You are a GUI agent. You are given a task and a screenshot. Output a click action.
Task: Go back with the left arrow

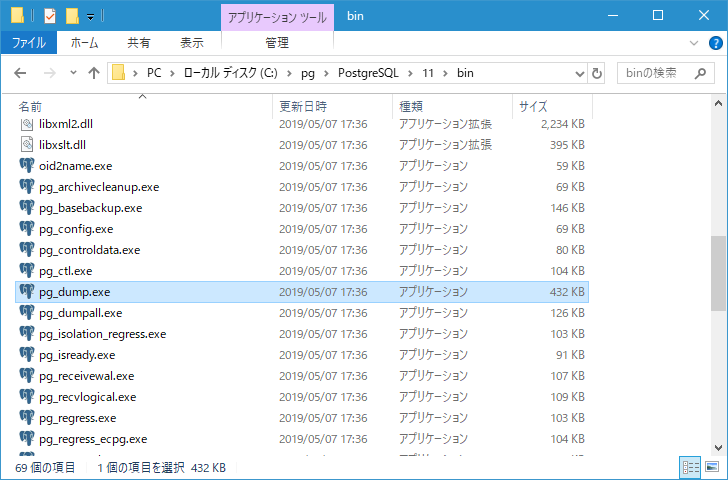(20, 73)
